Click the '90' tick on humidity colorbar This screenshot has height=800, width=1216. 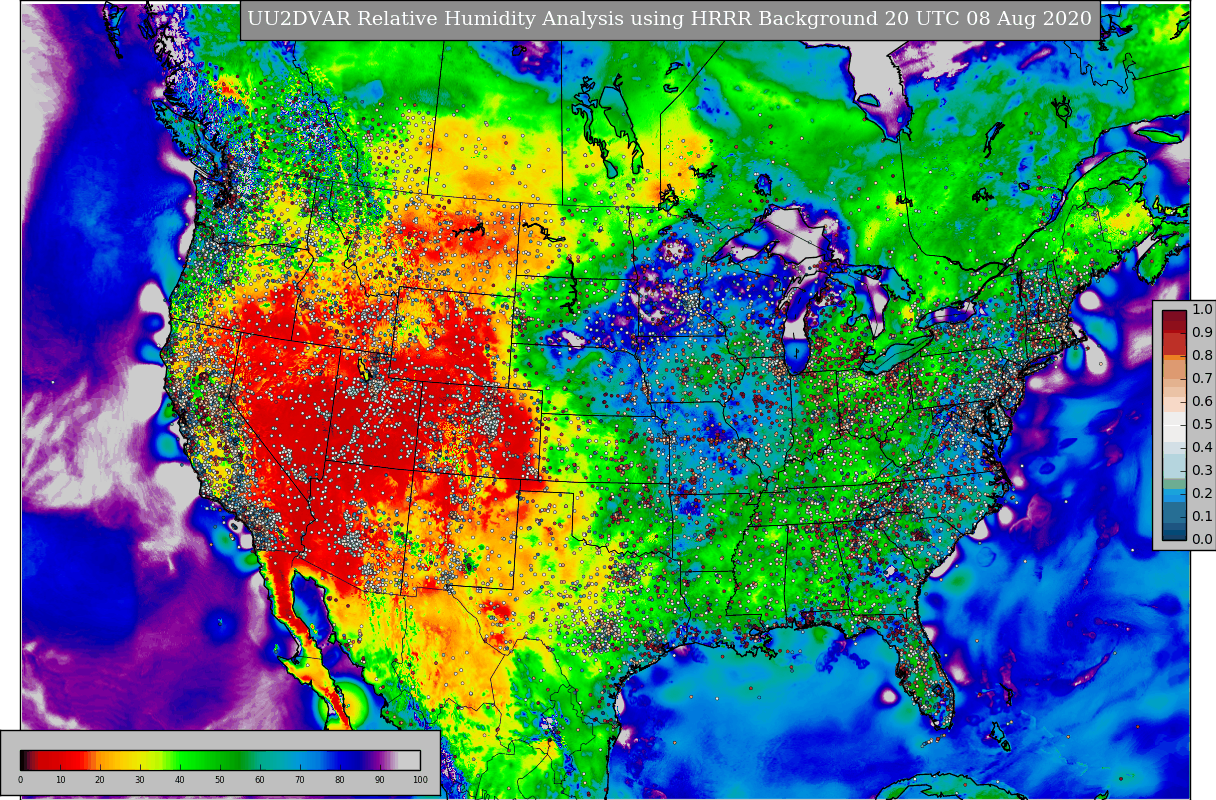380,780
